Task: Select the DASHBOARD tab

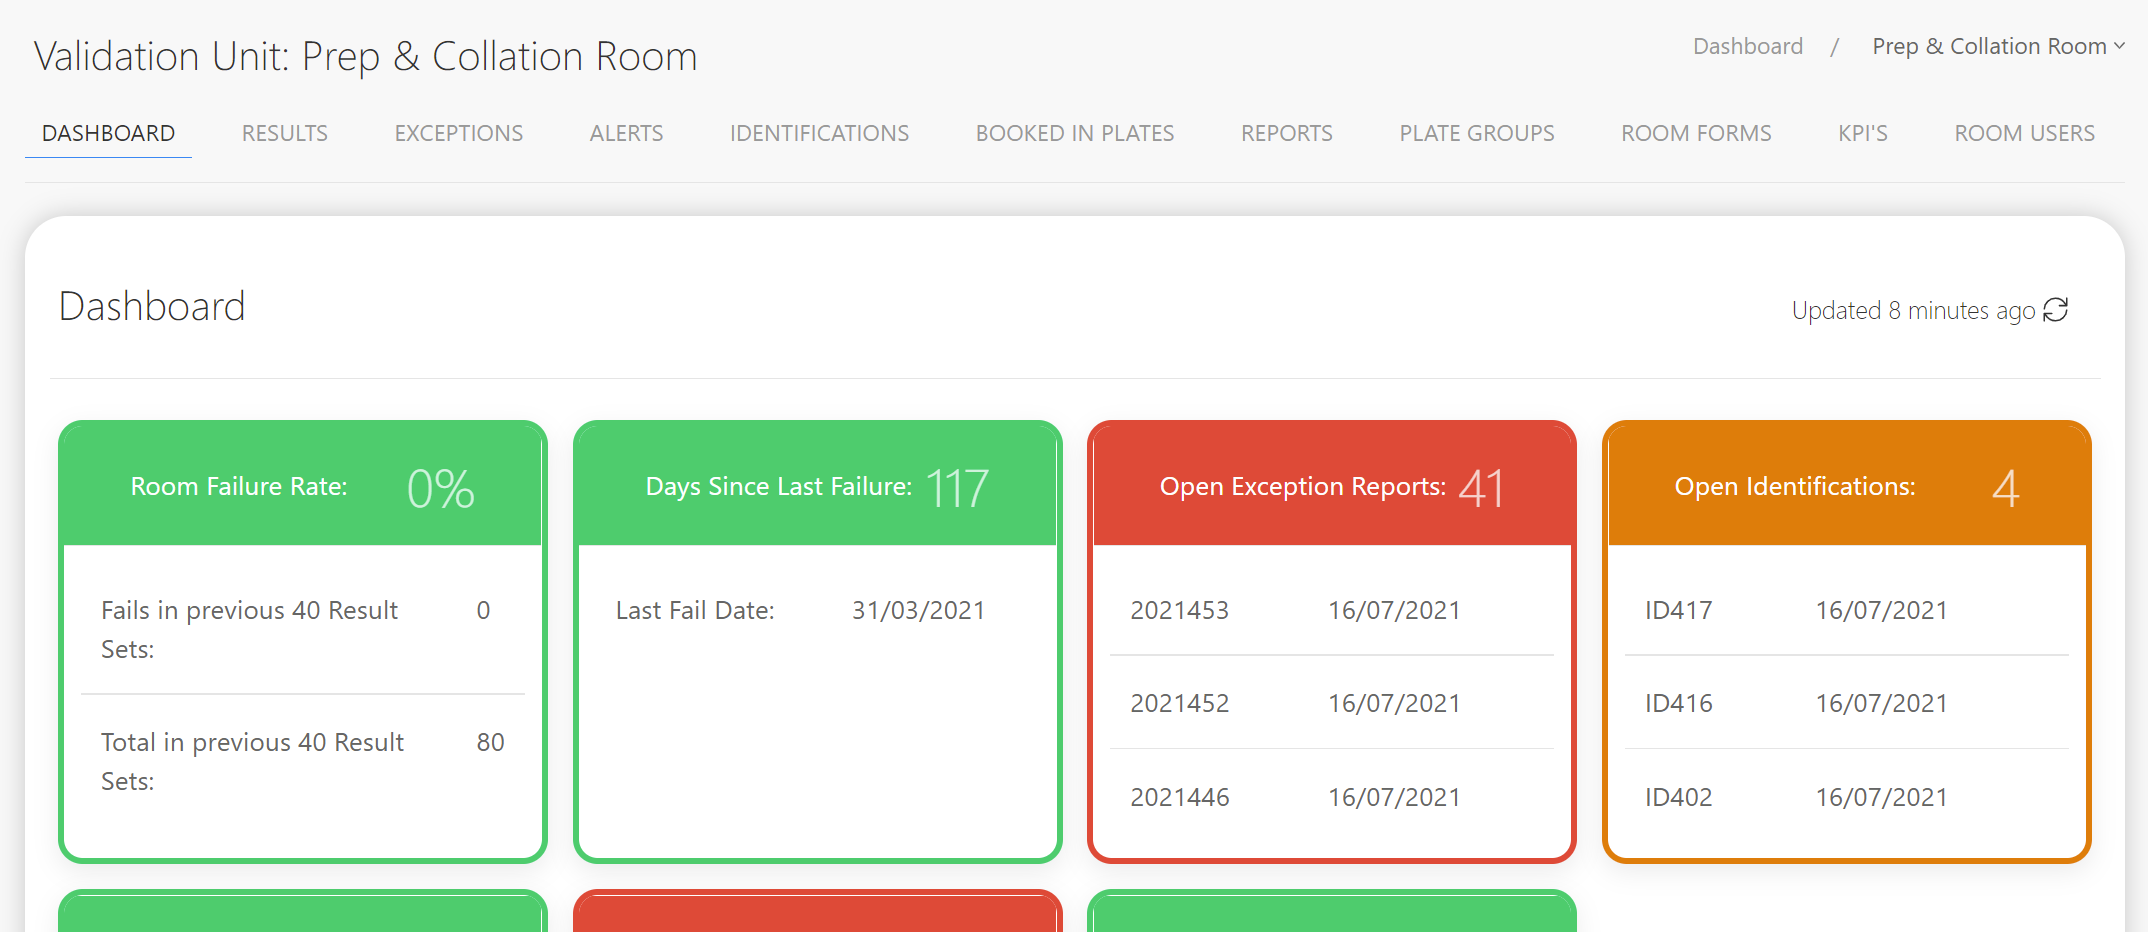Action: pos(108,133)
